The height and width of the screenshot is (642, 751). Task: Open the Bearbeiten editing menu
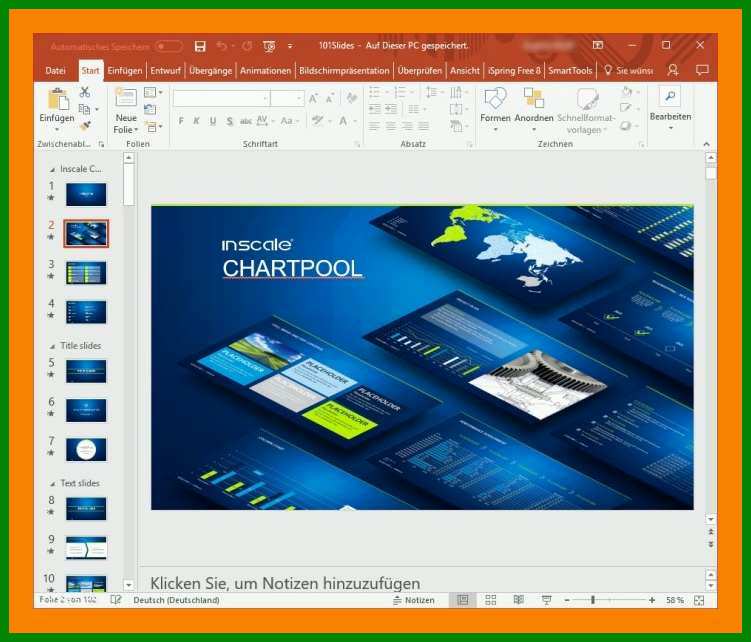[670, 109]
